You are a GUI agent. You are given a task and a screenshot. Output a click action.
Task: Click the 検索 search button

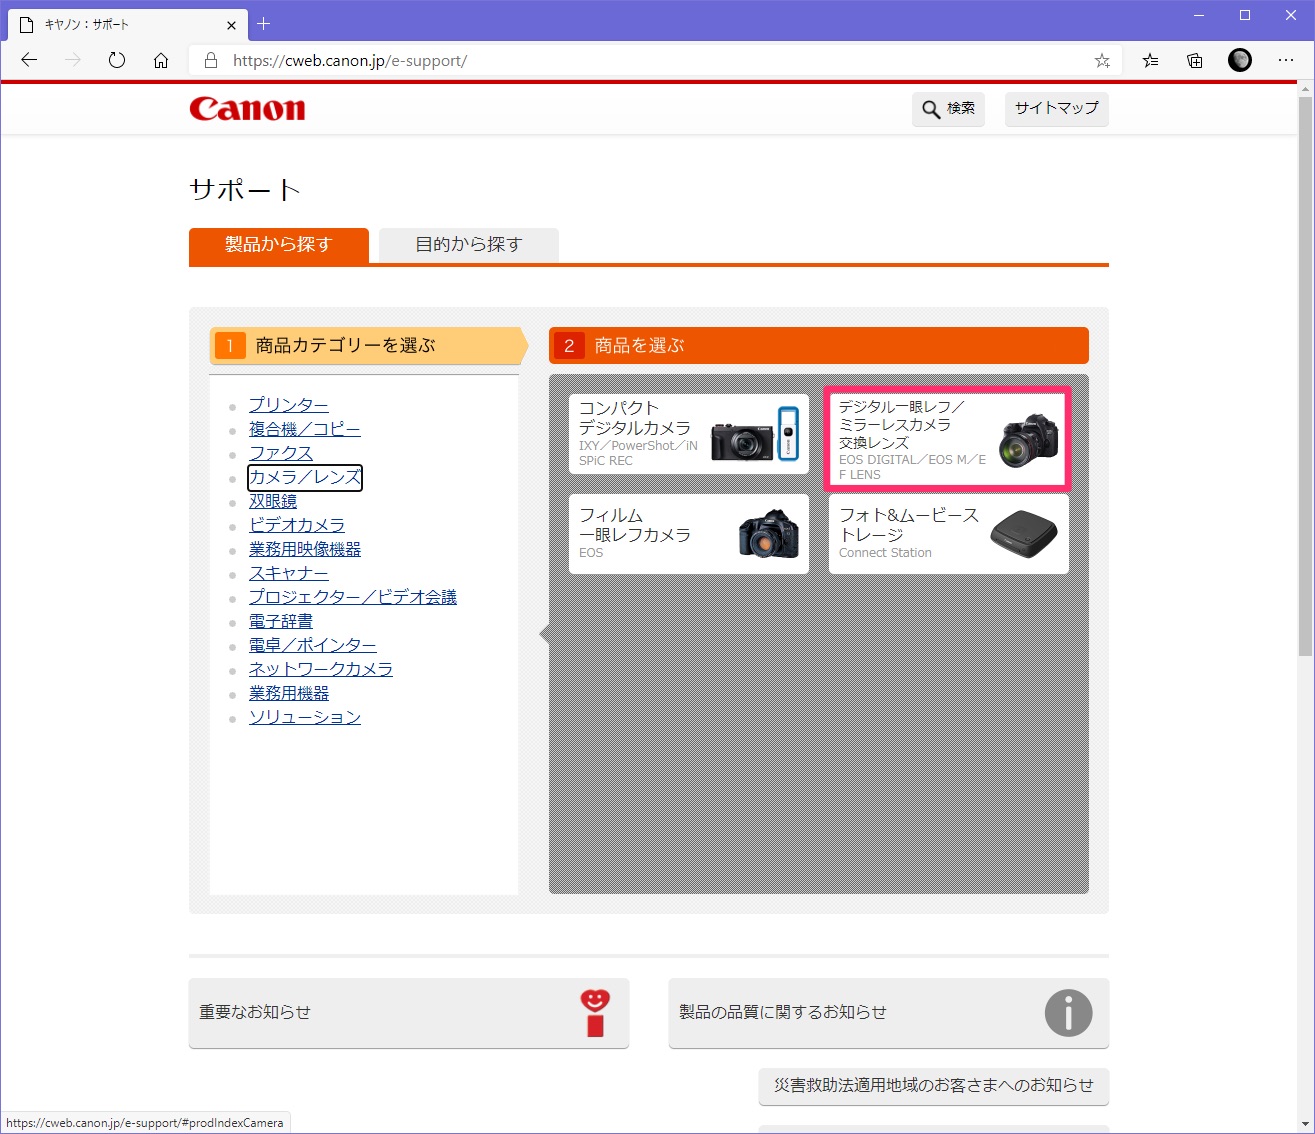pos(948,109)
